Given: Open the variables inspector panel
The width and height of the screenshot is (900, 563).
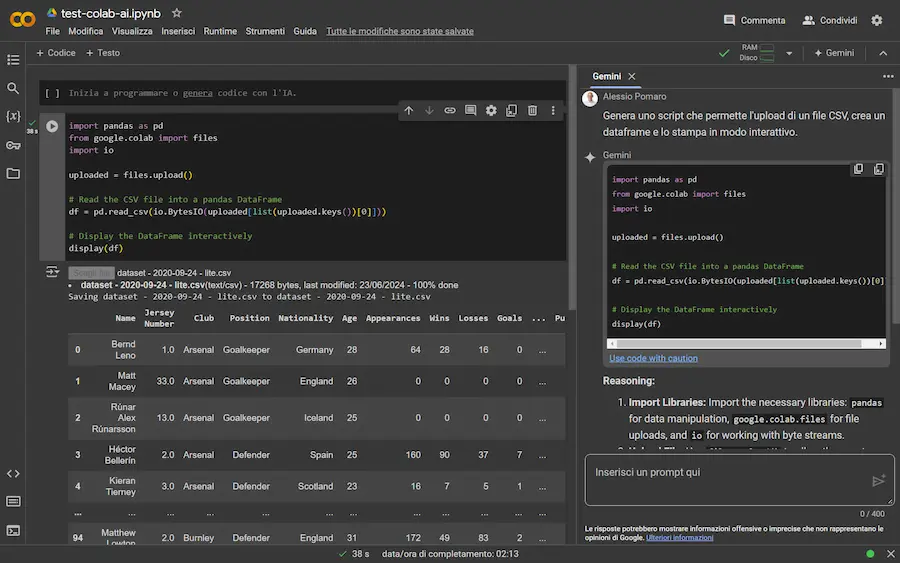Looking at the screenshot, I should tap(13, 116).
